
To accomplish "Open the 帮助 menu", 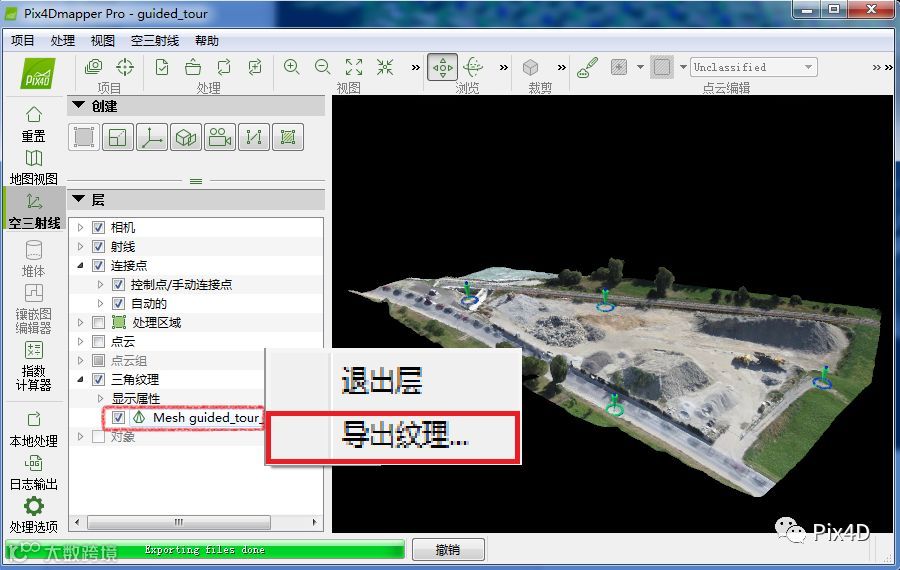I will coord(207,41).
